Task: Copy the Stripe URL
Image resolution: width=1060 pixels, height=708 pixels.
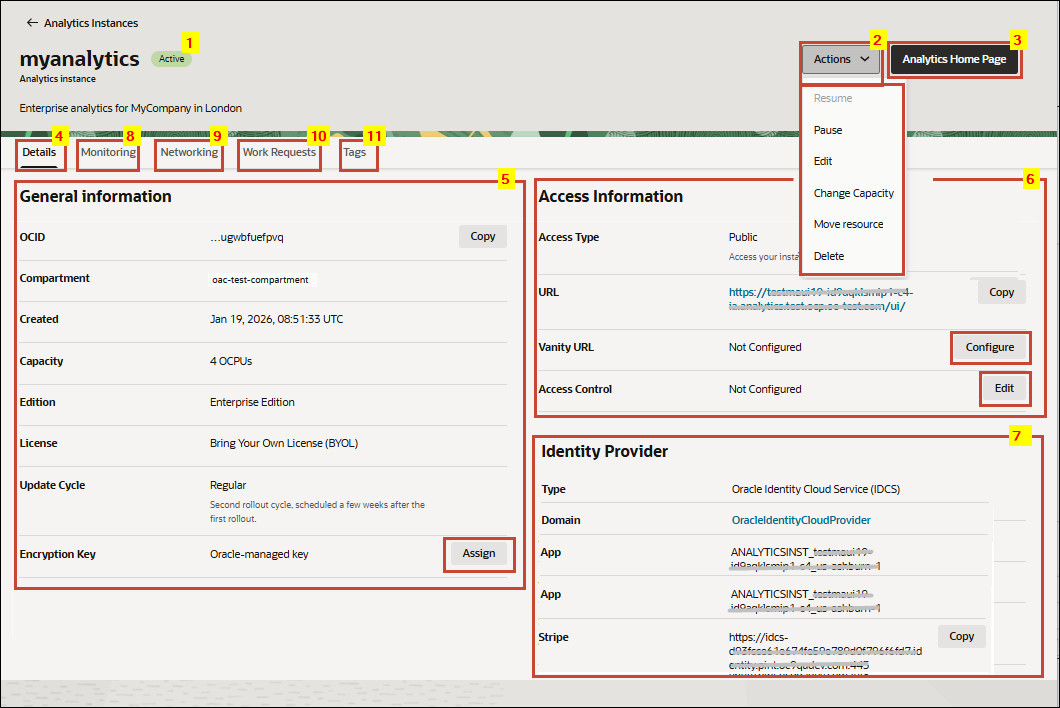Action: pos(961,636)
